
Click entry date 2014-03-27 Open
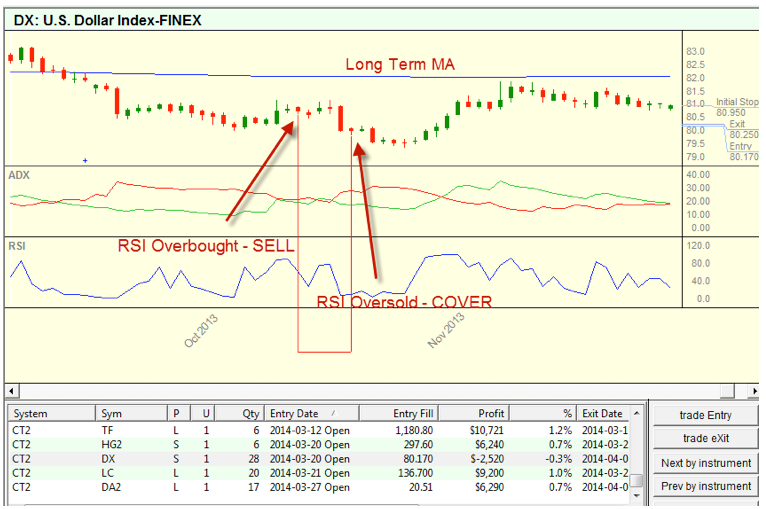pyautogui.click(x=310, y=487)
